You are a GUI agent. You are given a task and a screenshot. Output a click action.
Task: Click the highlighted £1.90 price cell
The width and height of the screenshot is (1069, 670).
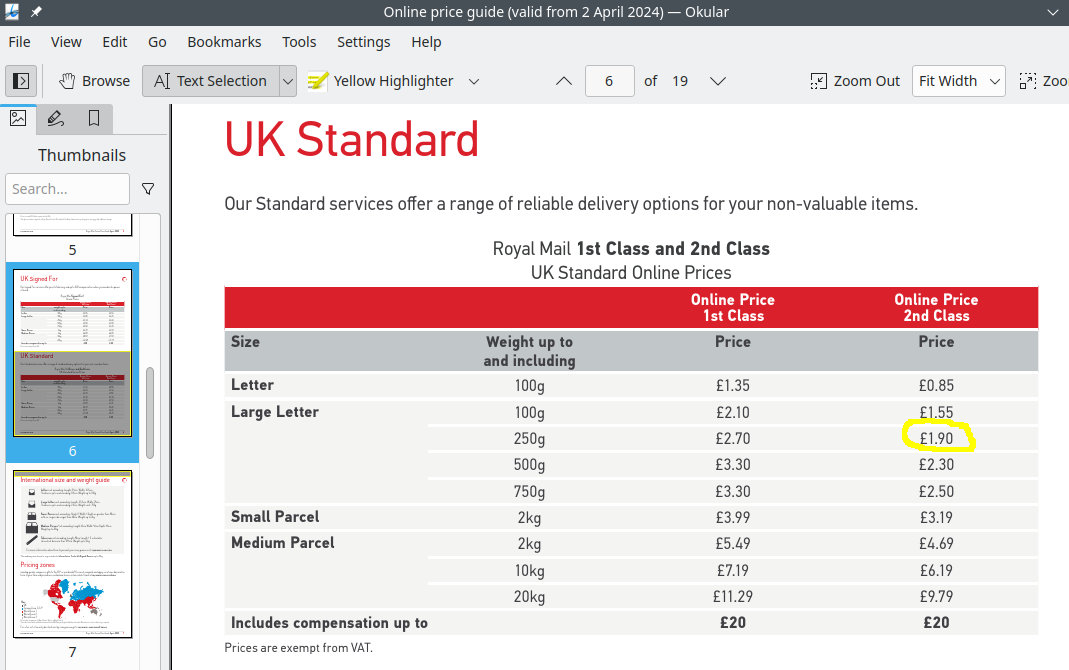click(x=936, y=438)
